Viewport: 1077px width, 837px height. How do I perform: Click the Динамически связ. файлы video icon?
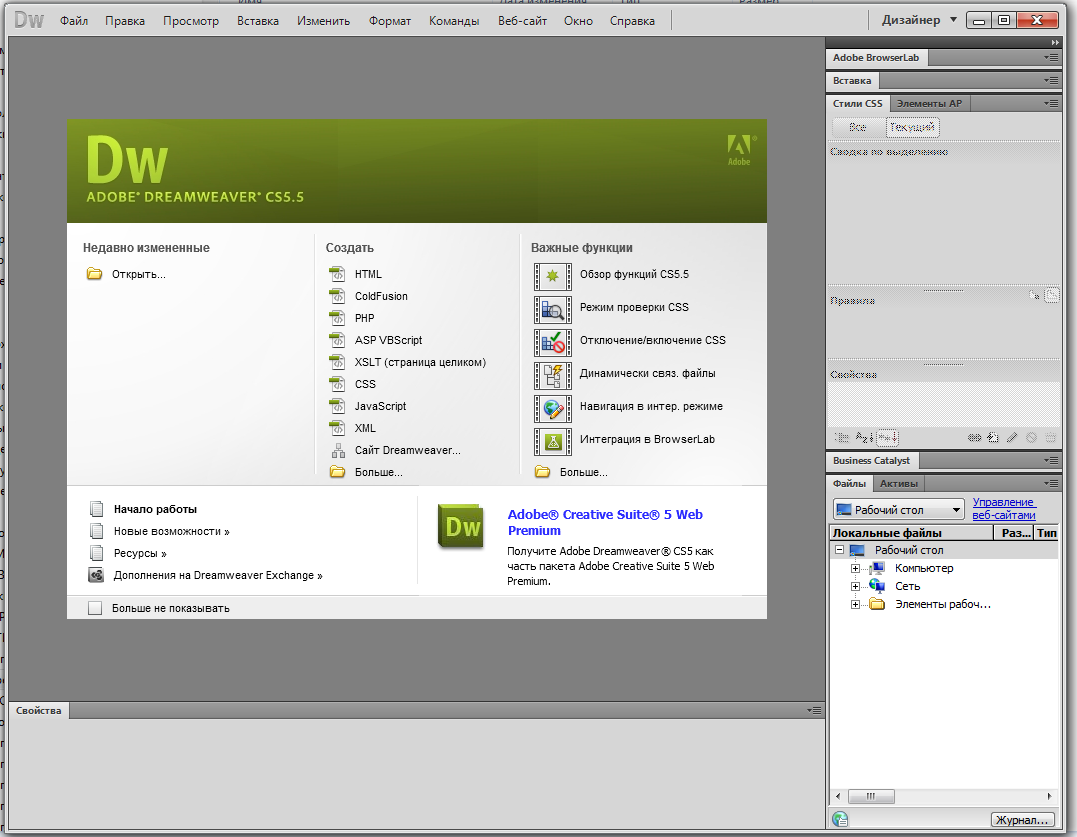553,376
